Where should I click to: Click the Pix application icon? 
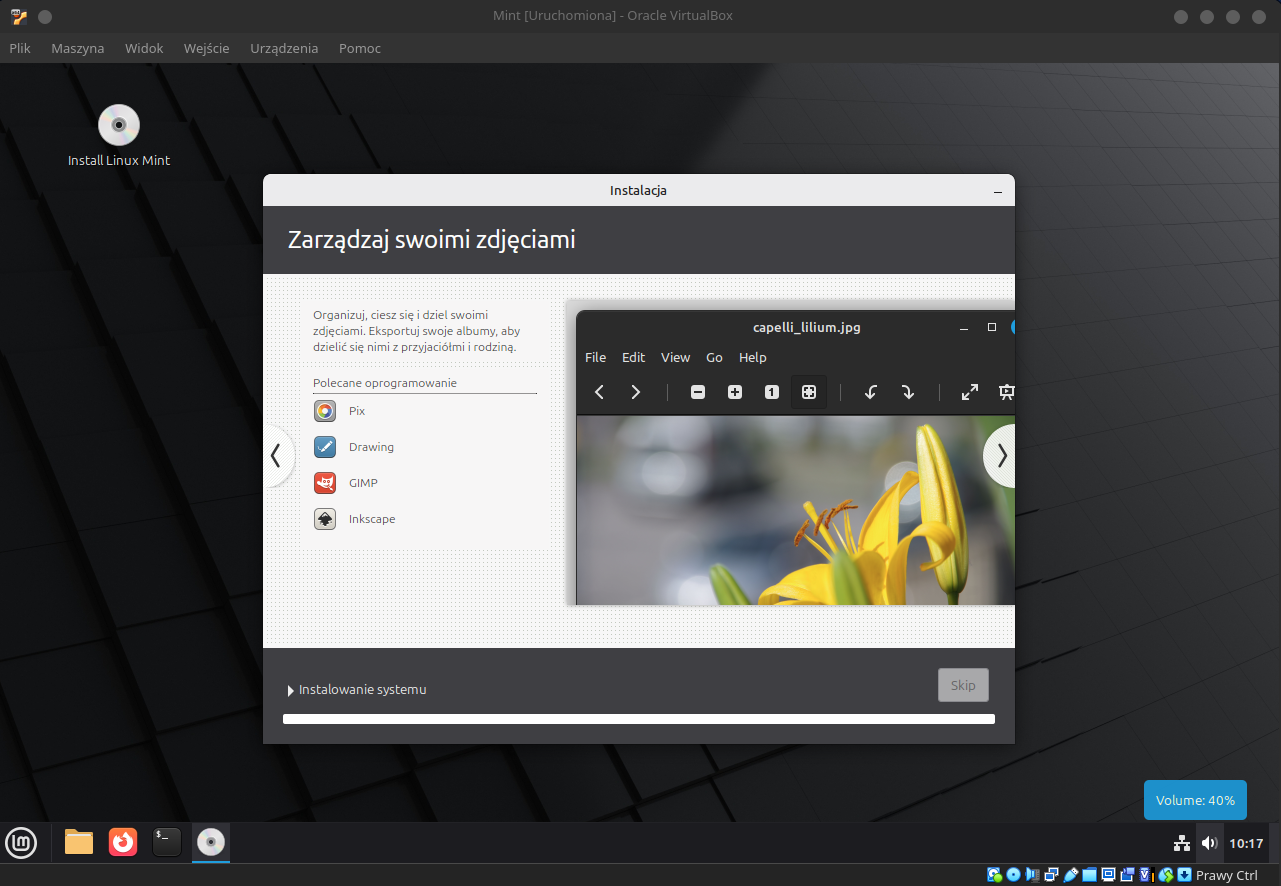click(x=325, y=411)
